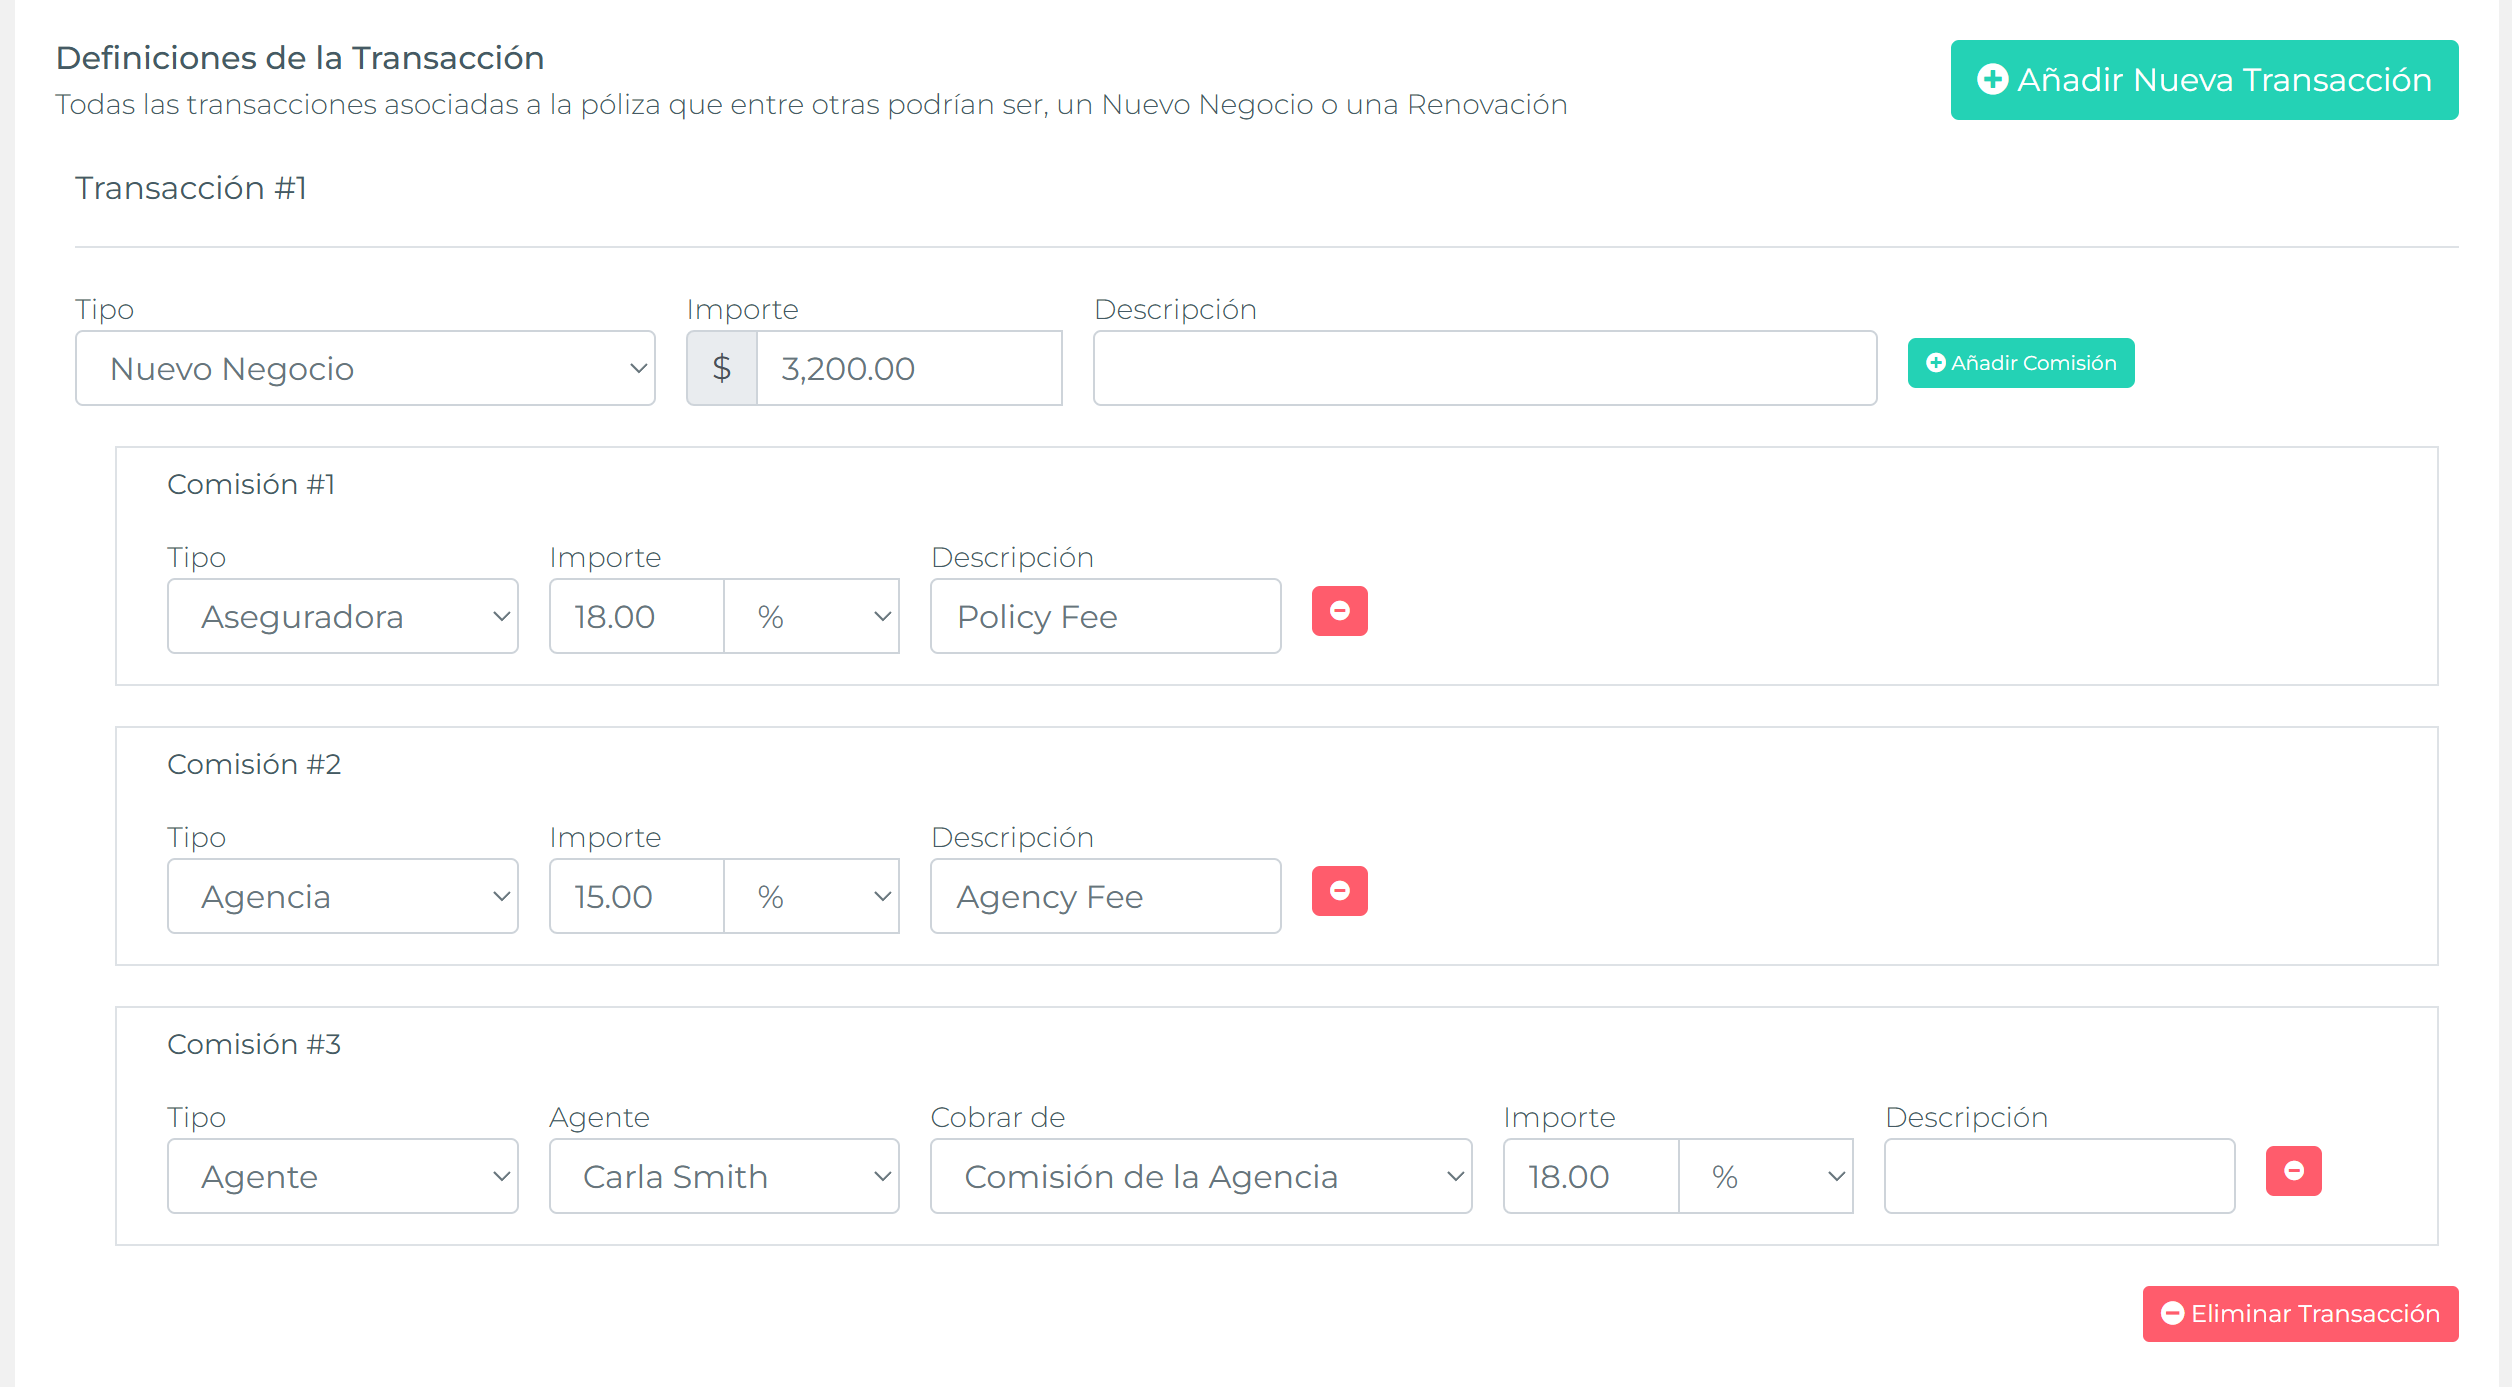Remove Comisión #3 with red minus icon
Screen dimensions: 2512x1387
pos(2293,1171)
